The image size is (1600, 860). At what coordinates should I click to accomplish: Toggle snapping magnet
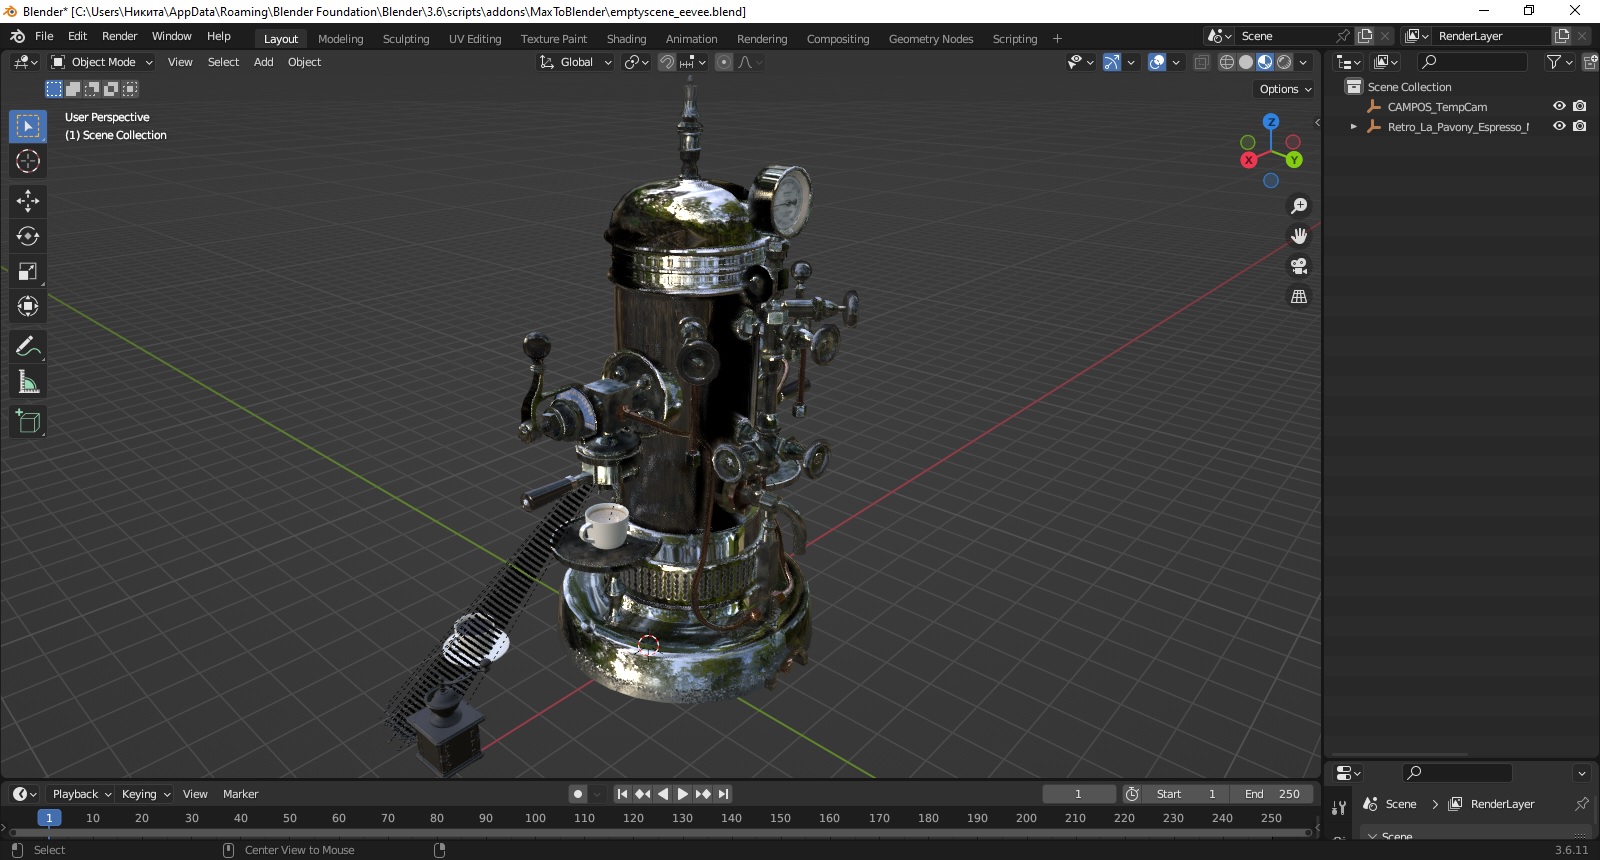pyautogui.click(x=666, y=62)
